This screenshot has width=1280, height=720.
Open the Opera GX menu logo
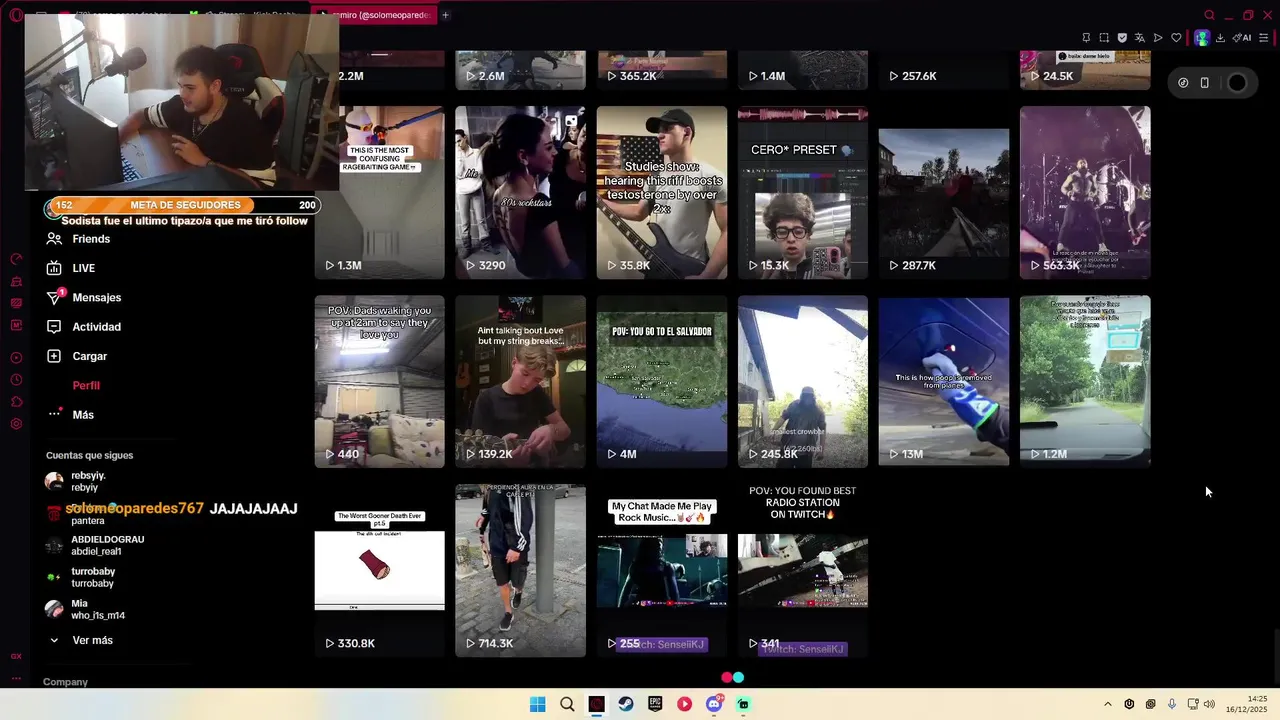15,15
